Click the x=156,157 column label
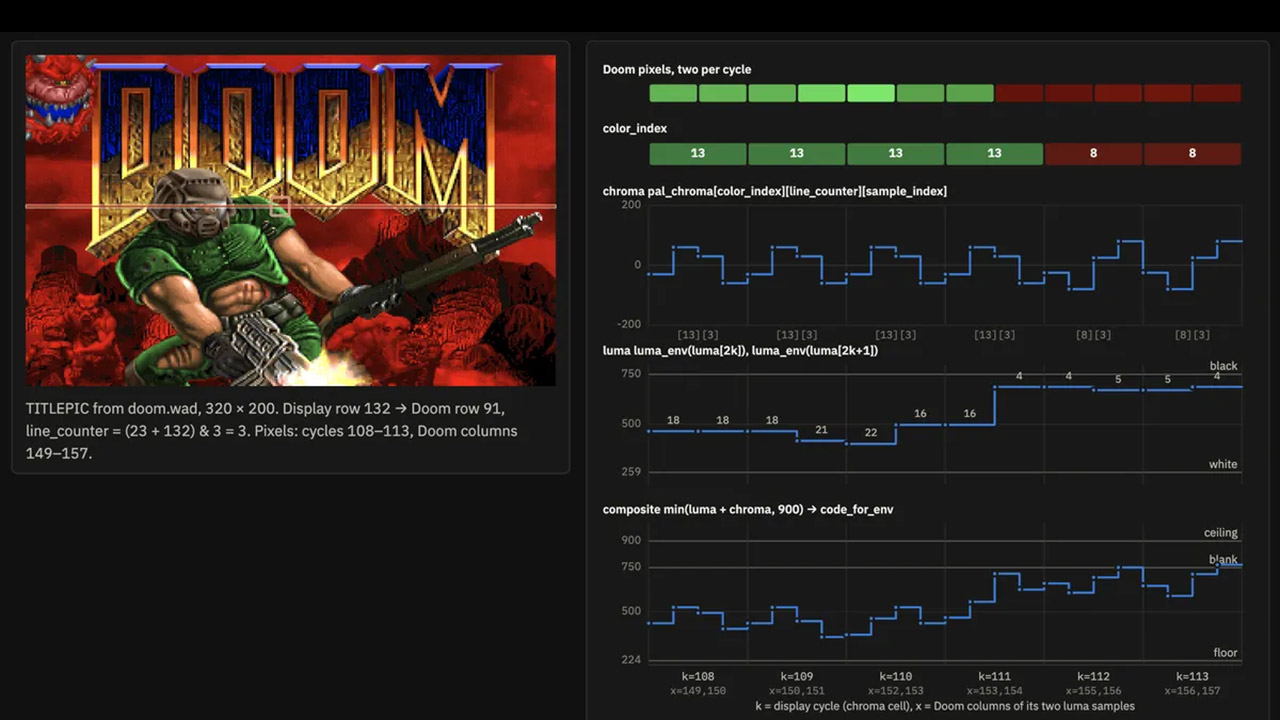1280x720 pixels. (x=1192, y=691)
